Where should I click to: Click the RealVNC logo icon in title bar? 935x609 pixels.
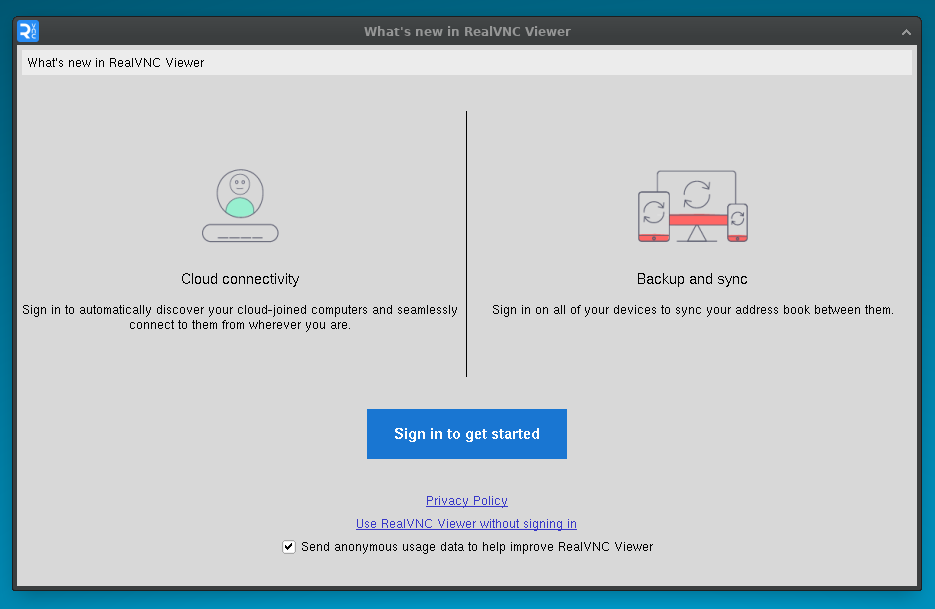(x=28, y=31)
